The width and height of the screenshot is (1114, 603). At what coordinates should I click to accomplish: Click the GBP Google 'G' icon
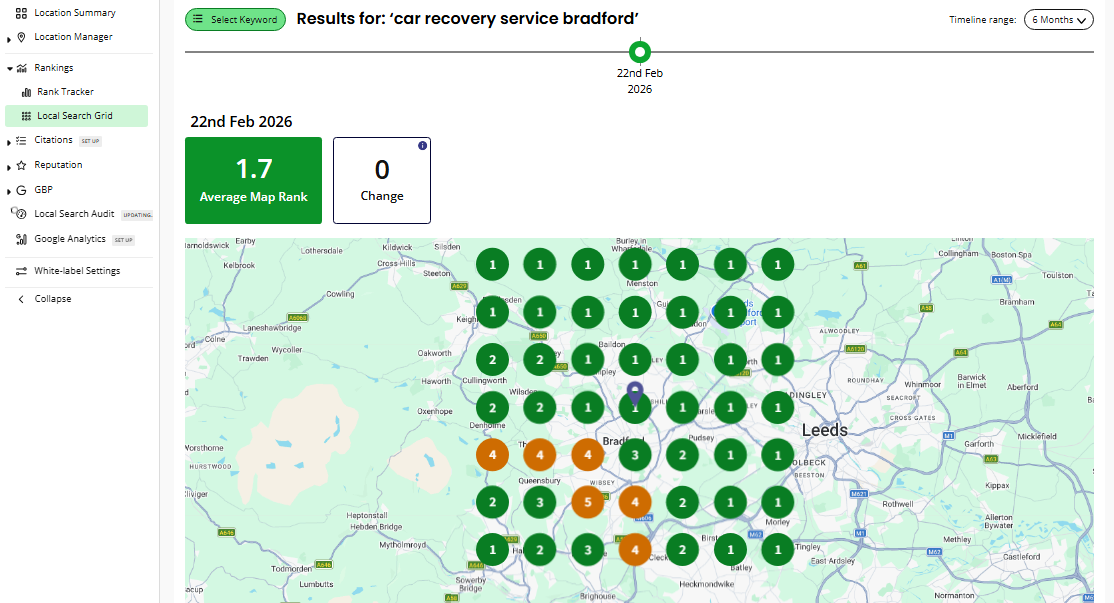pos(21,190)
